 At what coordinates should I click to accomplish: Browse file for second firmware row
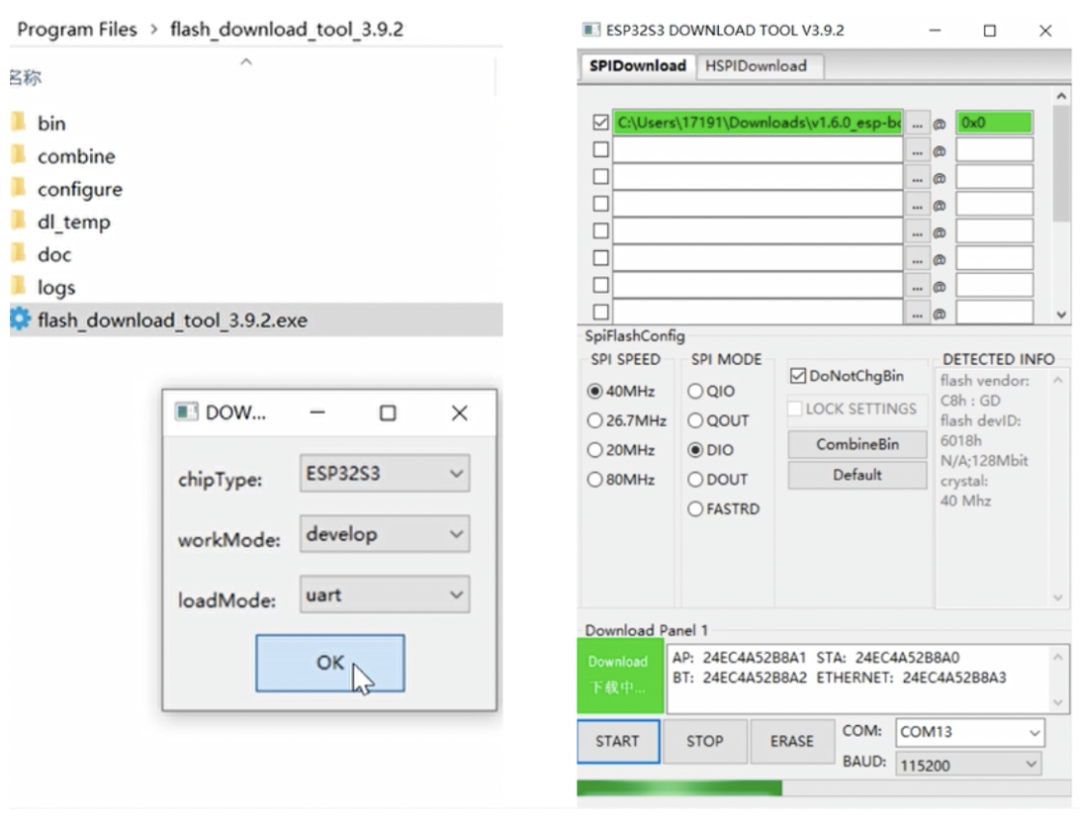[x=917, y=150]
